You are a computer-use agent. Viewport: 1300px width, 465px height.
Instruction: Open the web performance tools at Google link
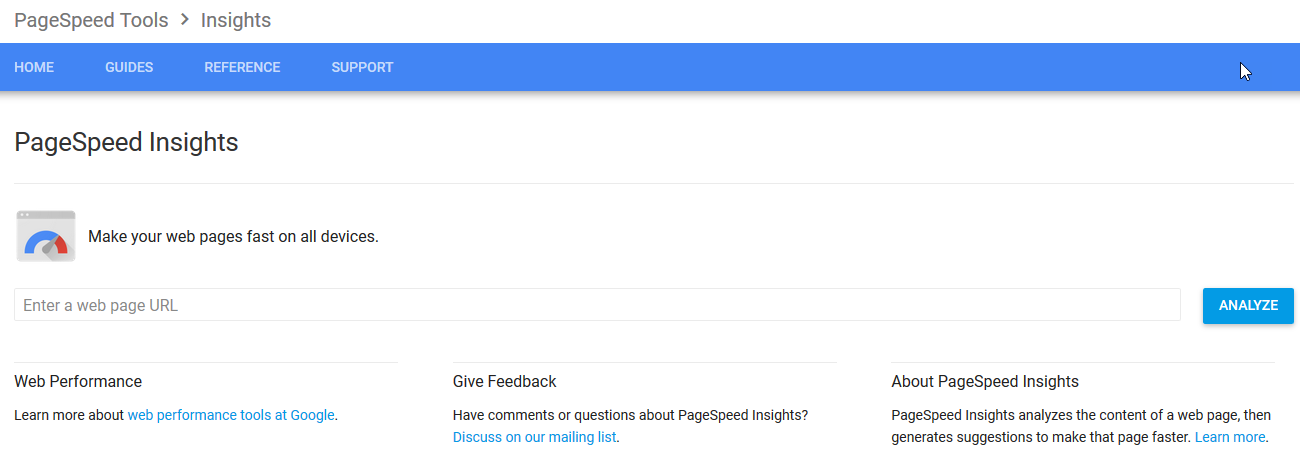[x=231, y=415]
